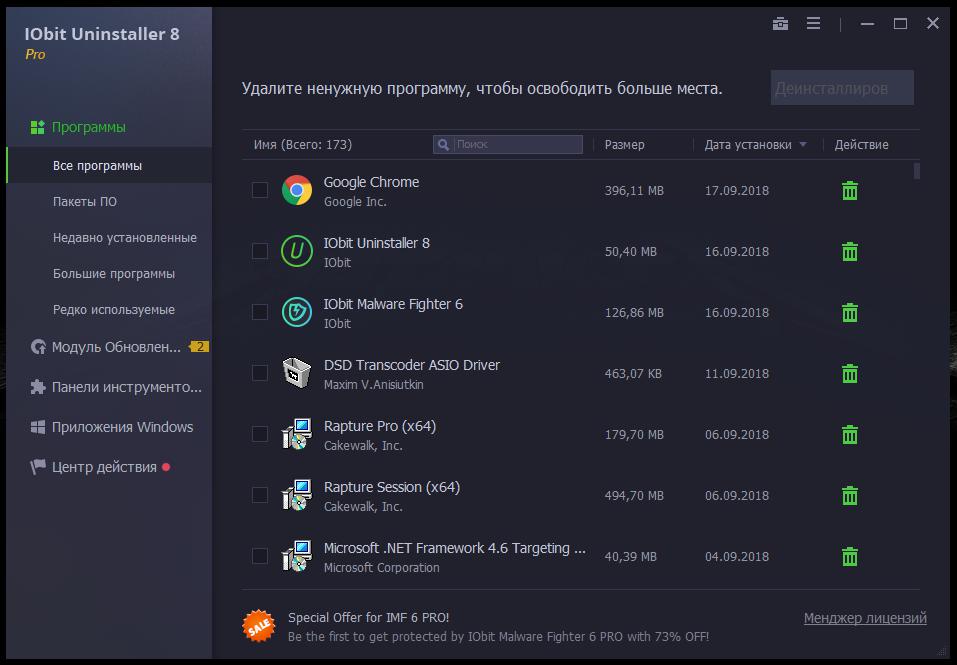Click the 463,07 KB size value
Viewport: 957px width, 665px height.
click(633, 373)
